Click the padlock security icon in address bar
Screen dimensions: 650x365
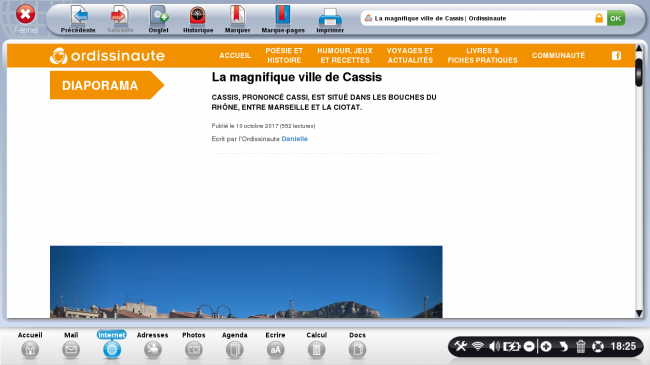[599, 18]
